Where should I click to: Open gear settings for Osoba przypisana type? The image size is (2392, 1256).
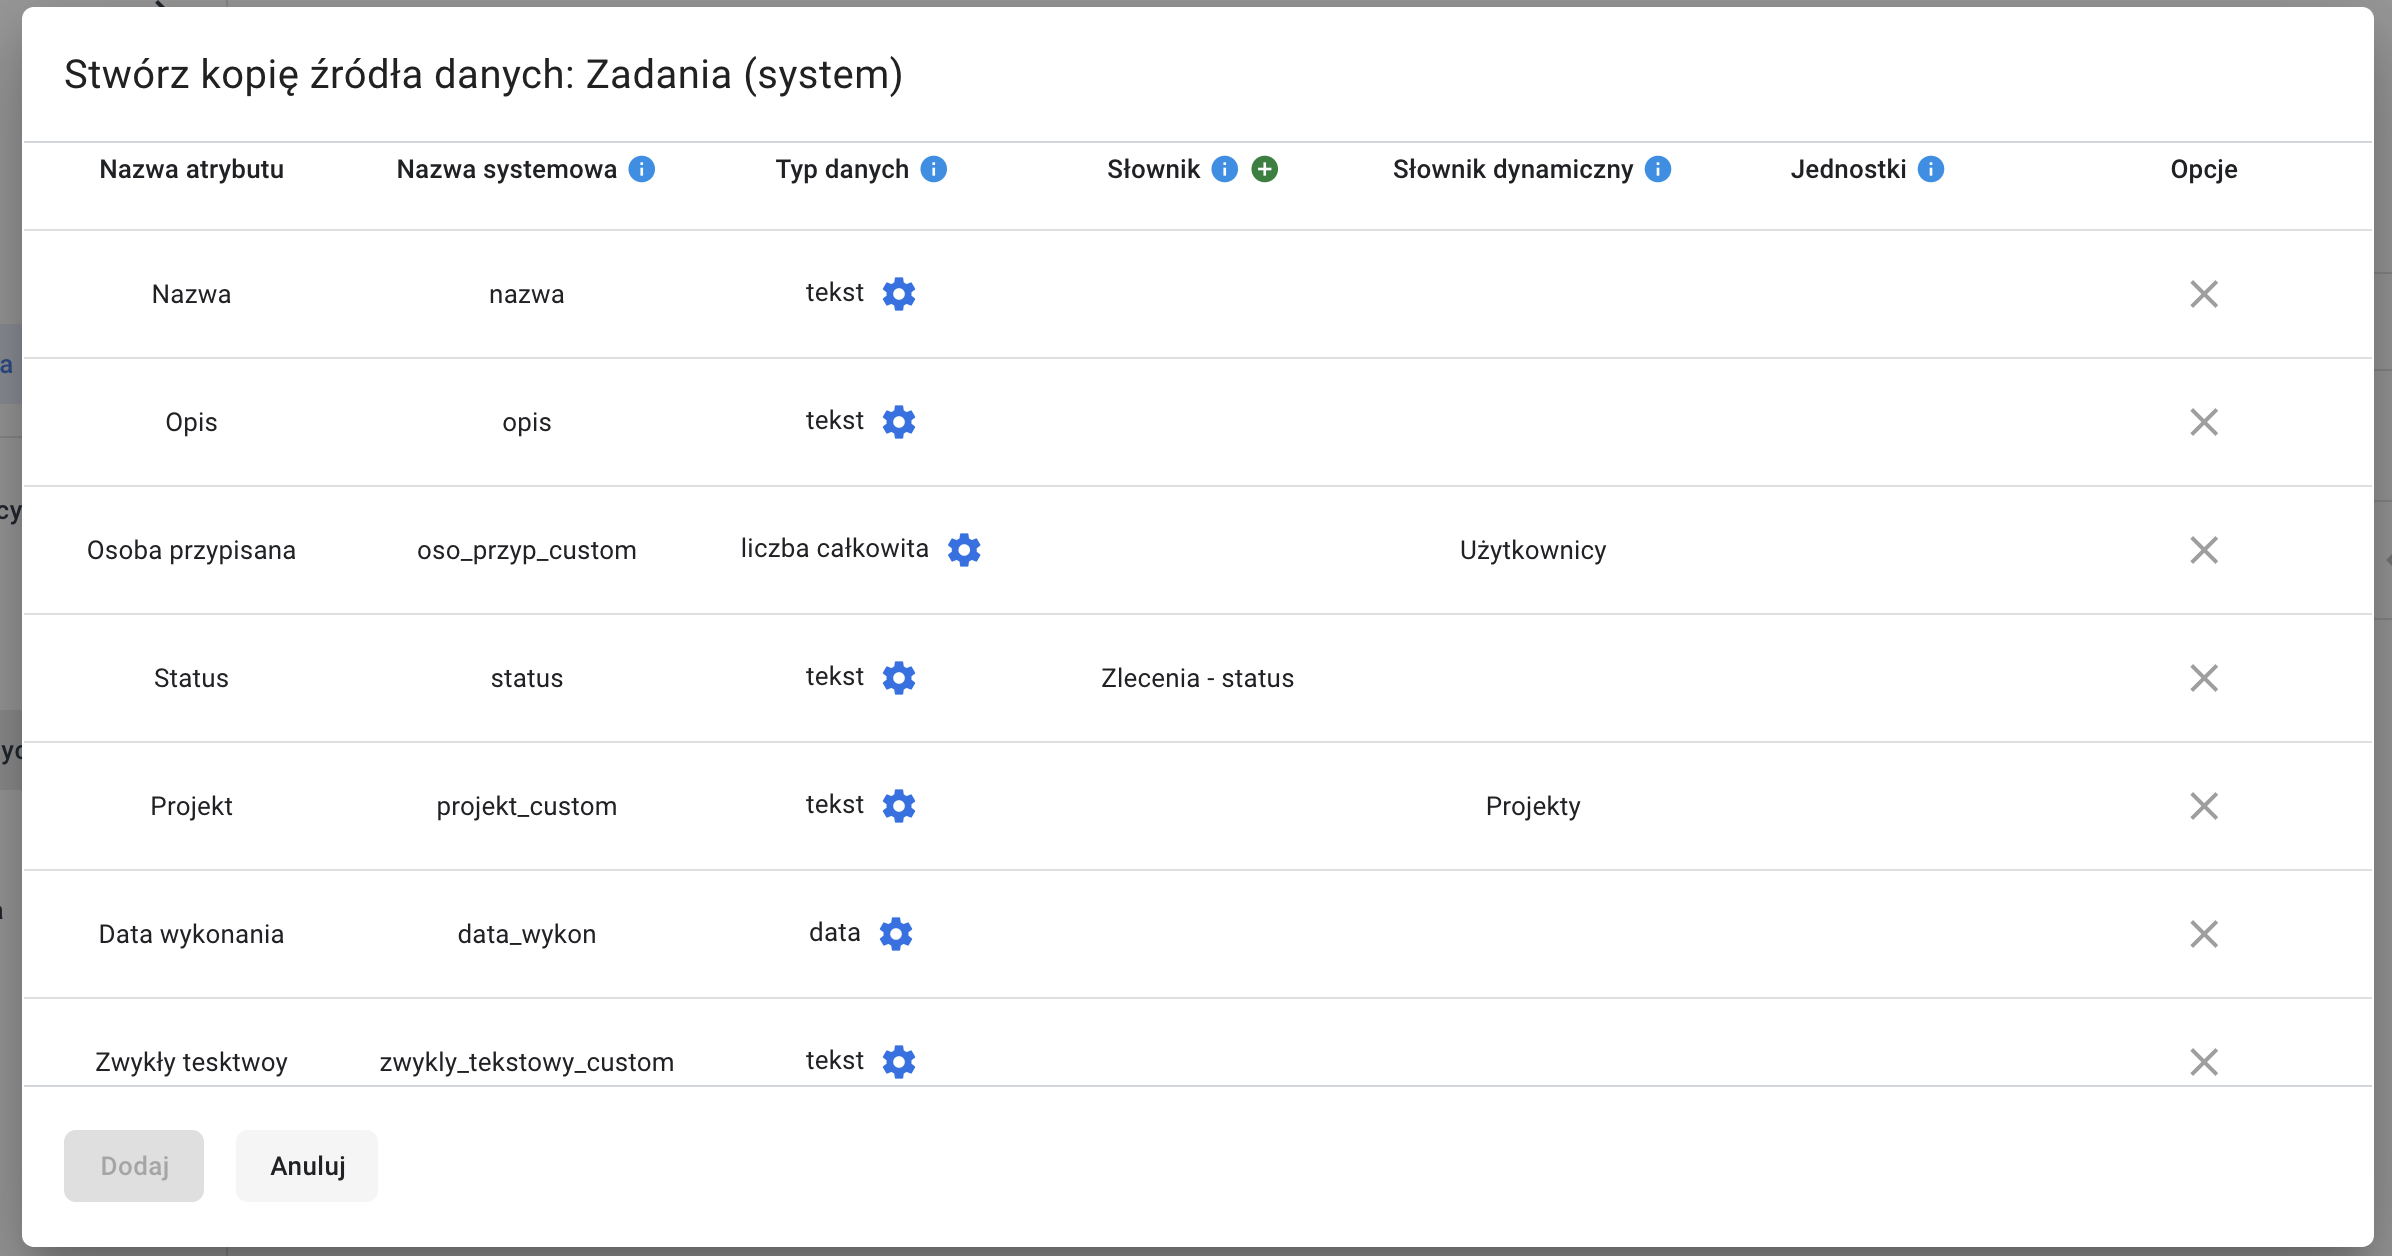[964, 550]
